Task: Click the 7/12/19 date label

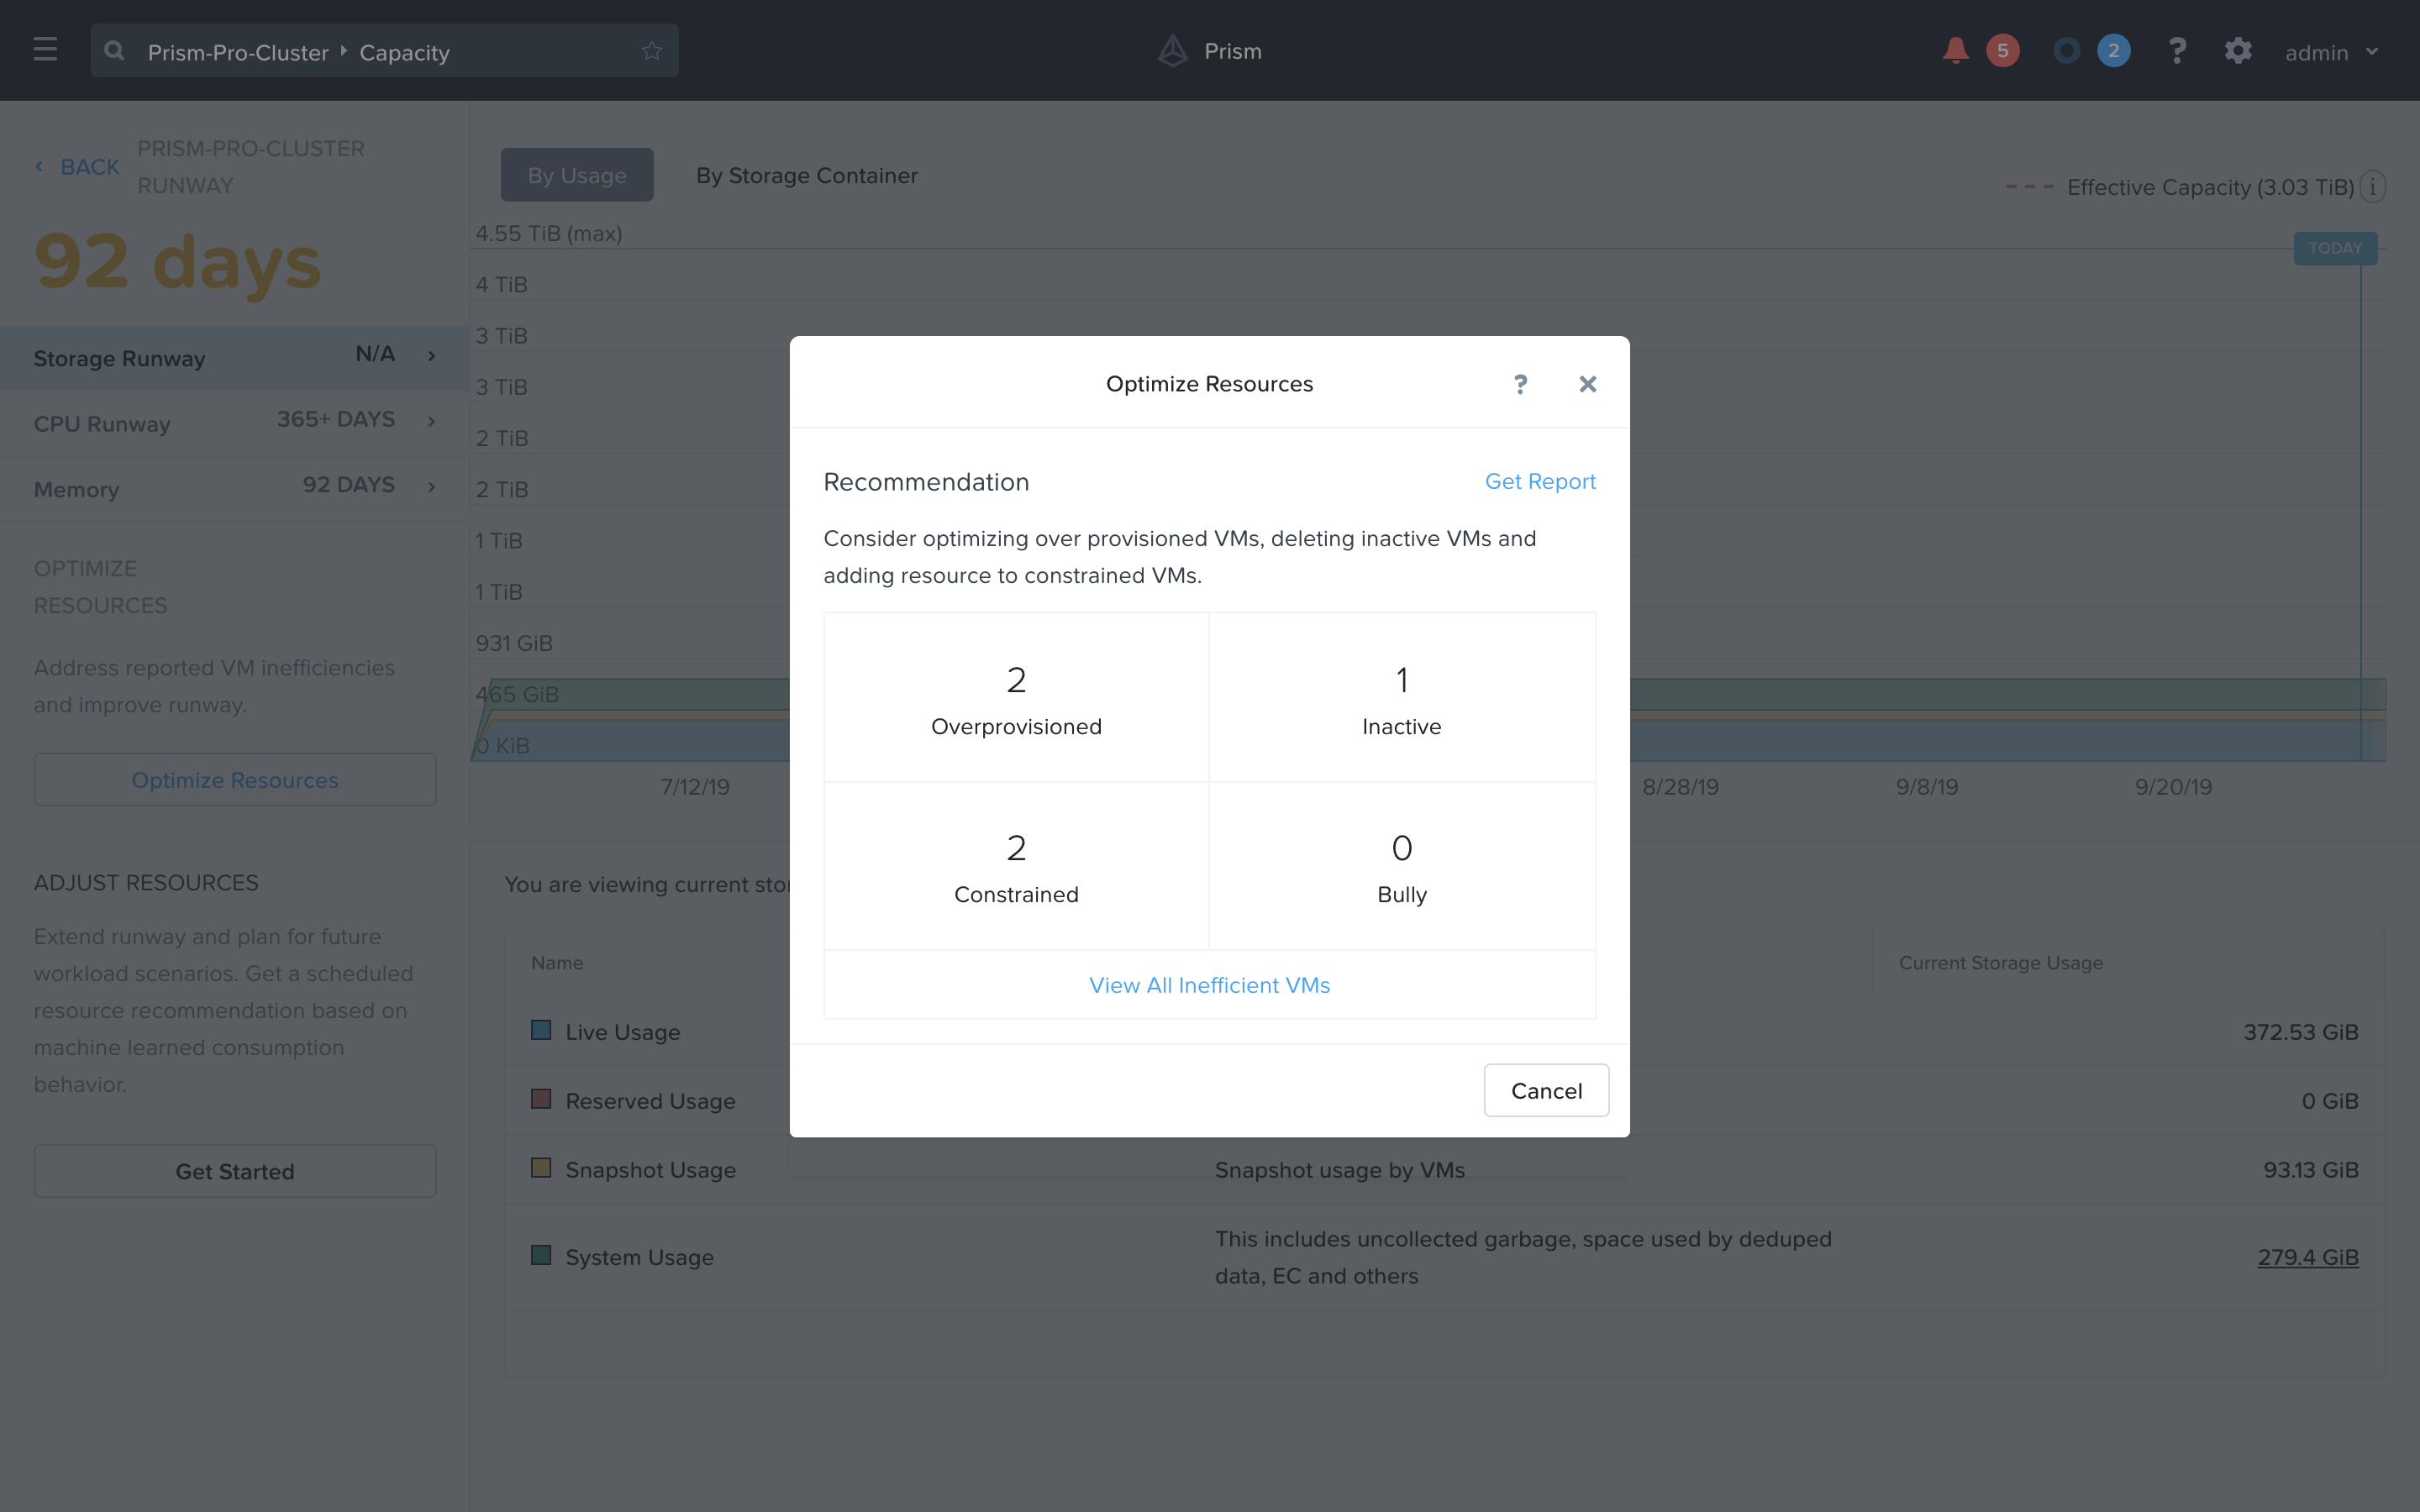Action: coord(695,787)
